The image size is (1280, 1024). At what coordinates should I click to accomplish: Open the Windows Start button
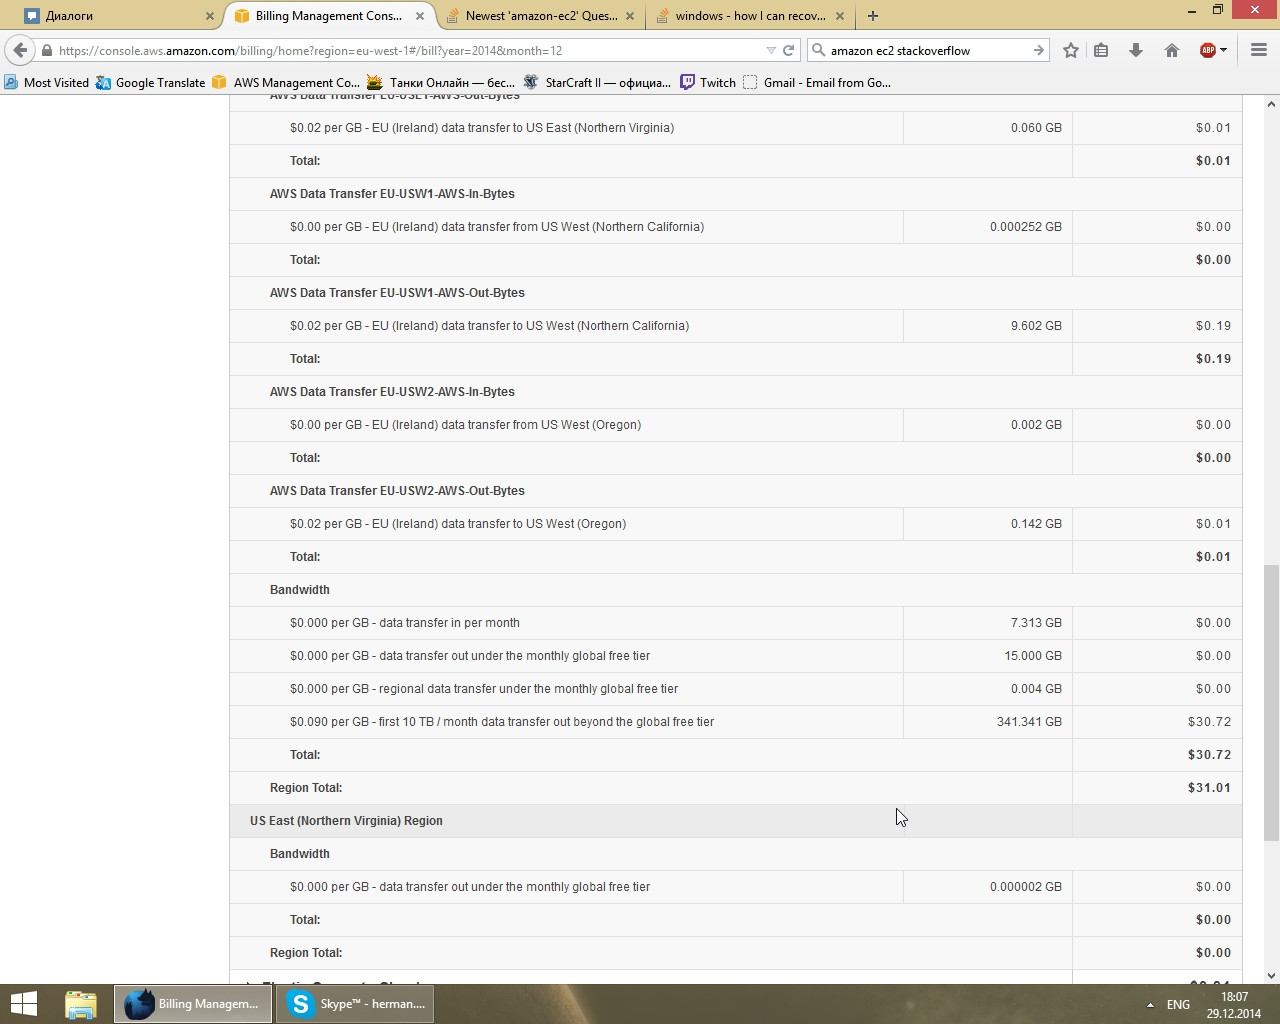click(x=23, y=1004)
